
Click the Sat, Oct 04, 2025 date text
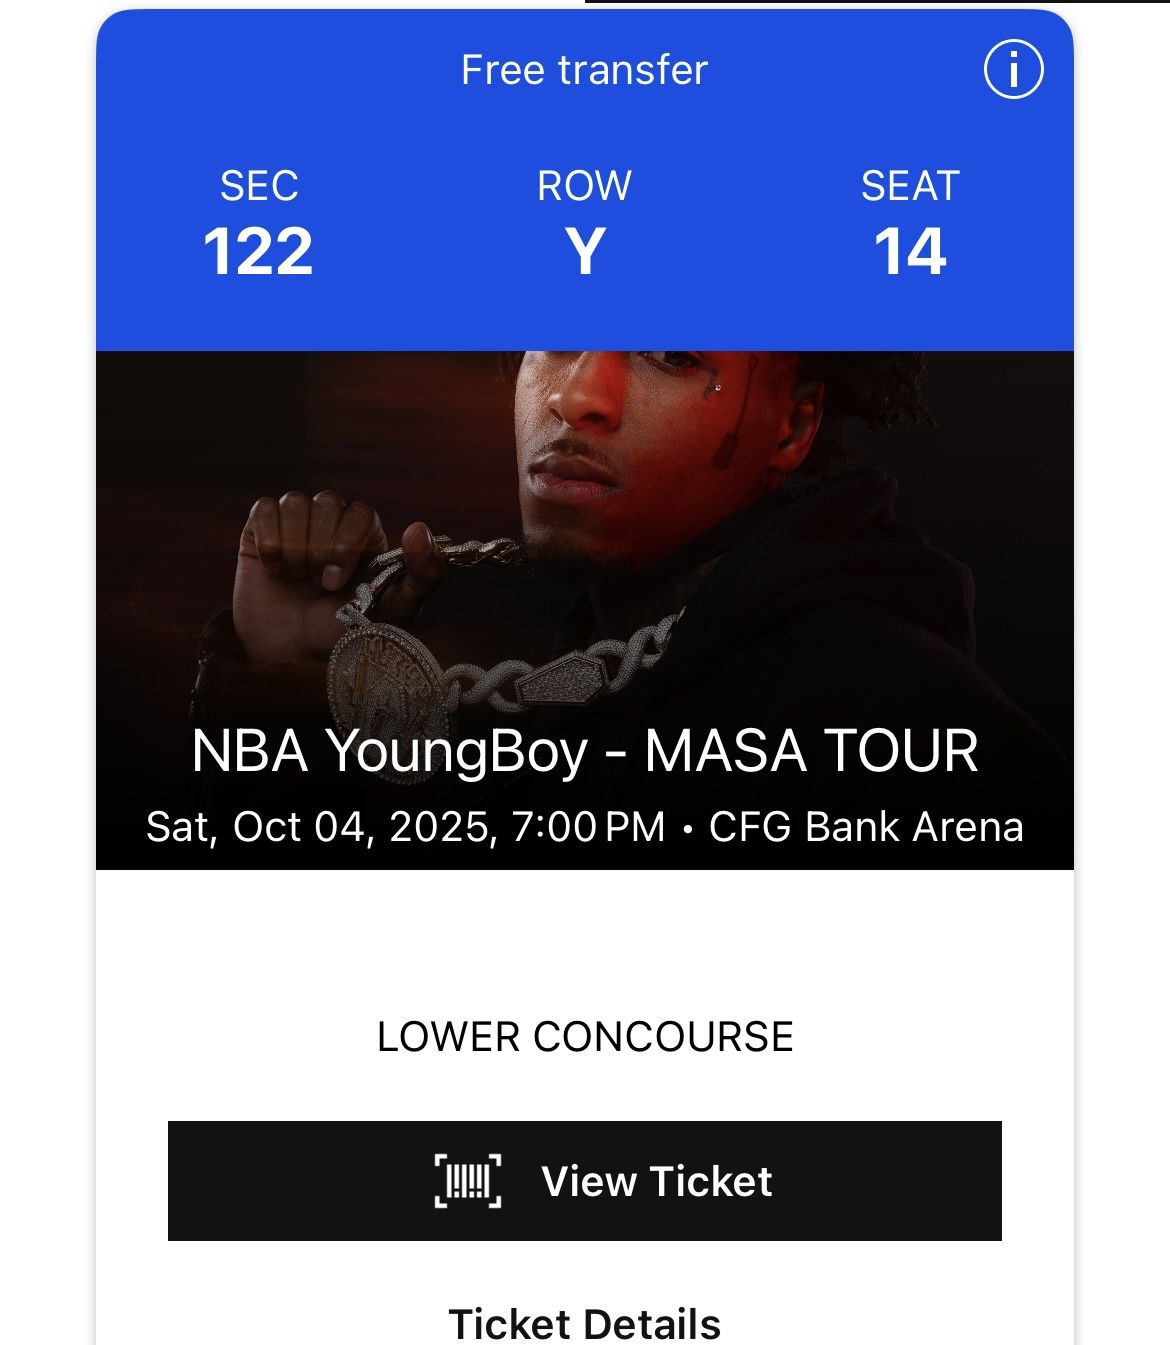322,827
